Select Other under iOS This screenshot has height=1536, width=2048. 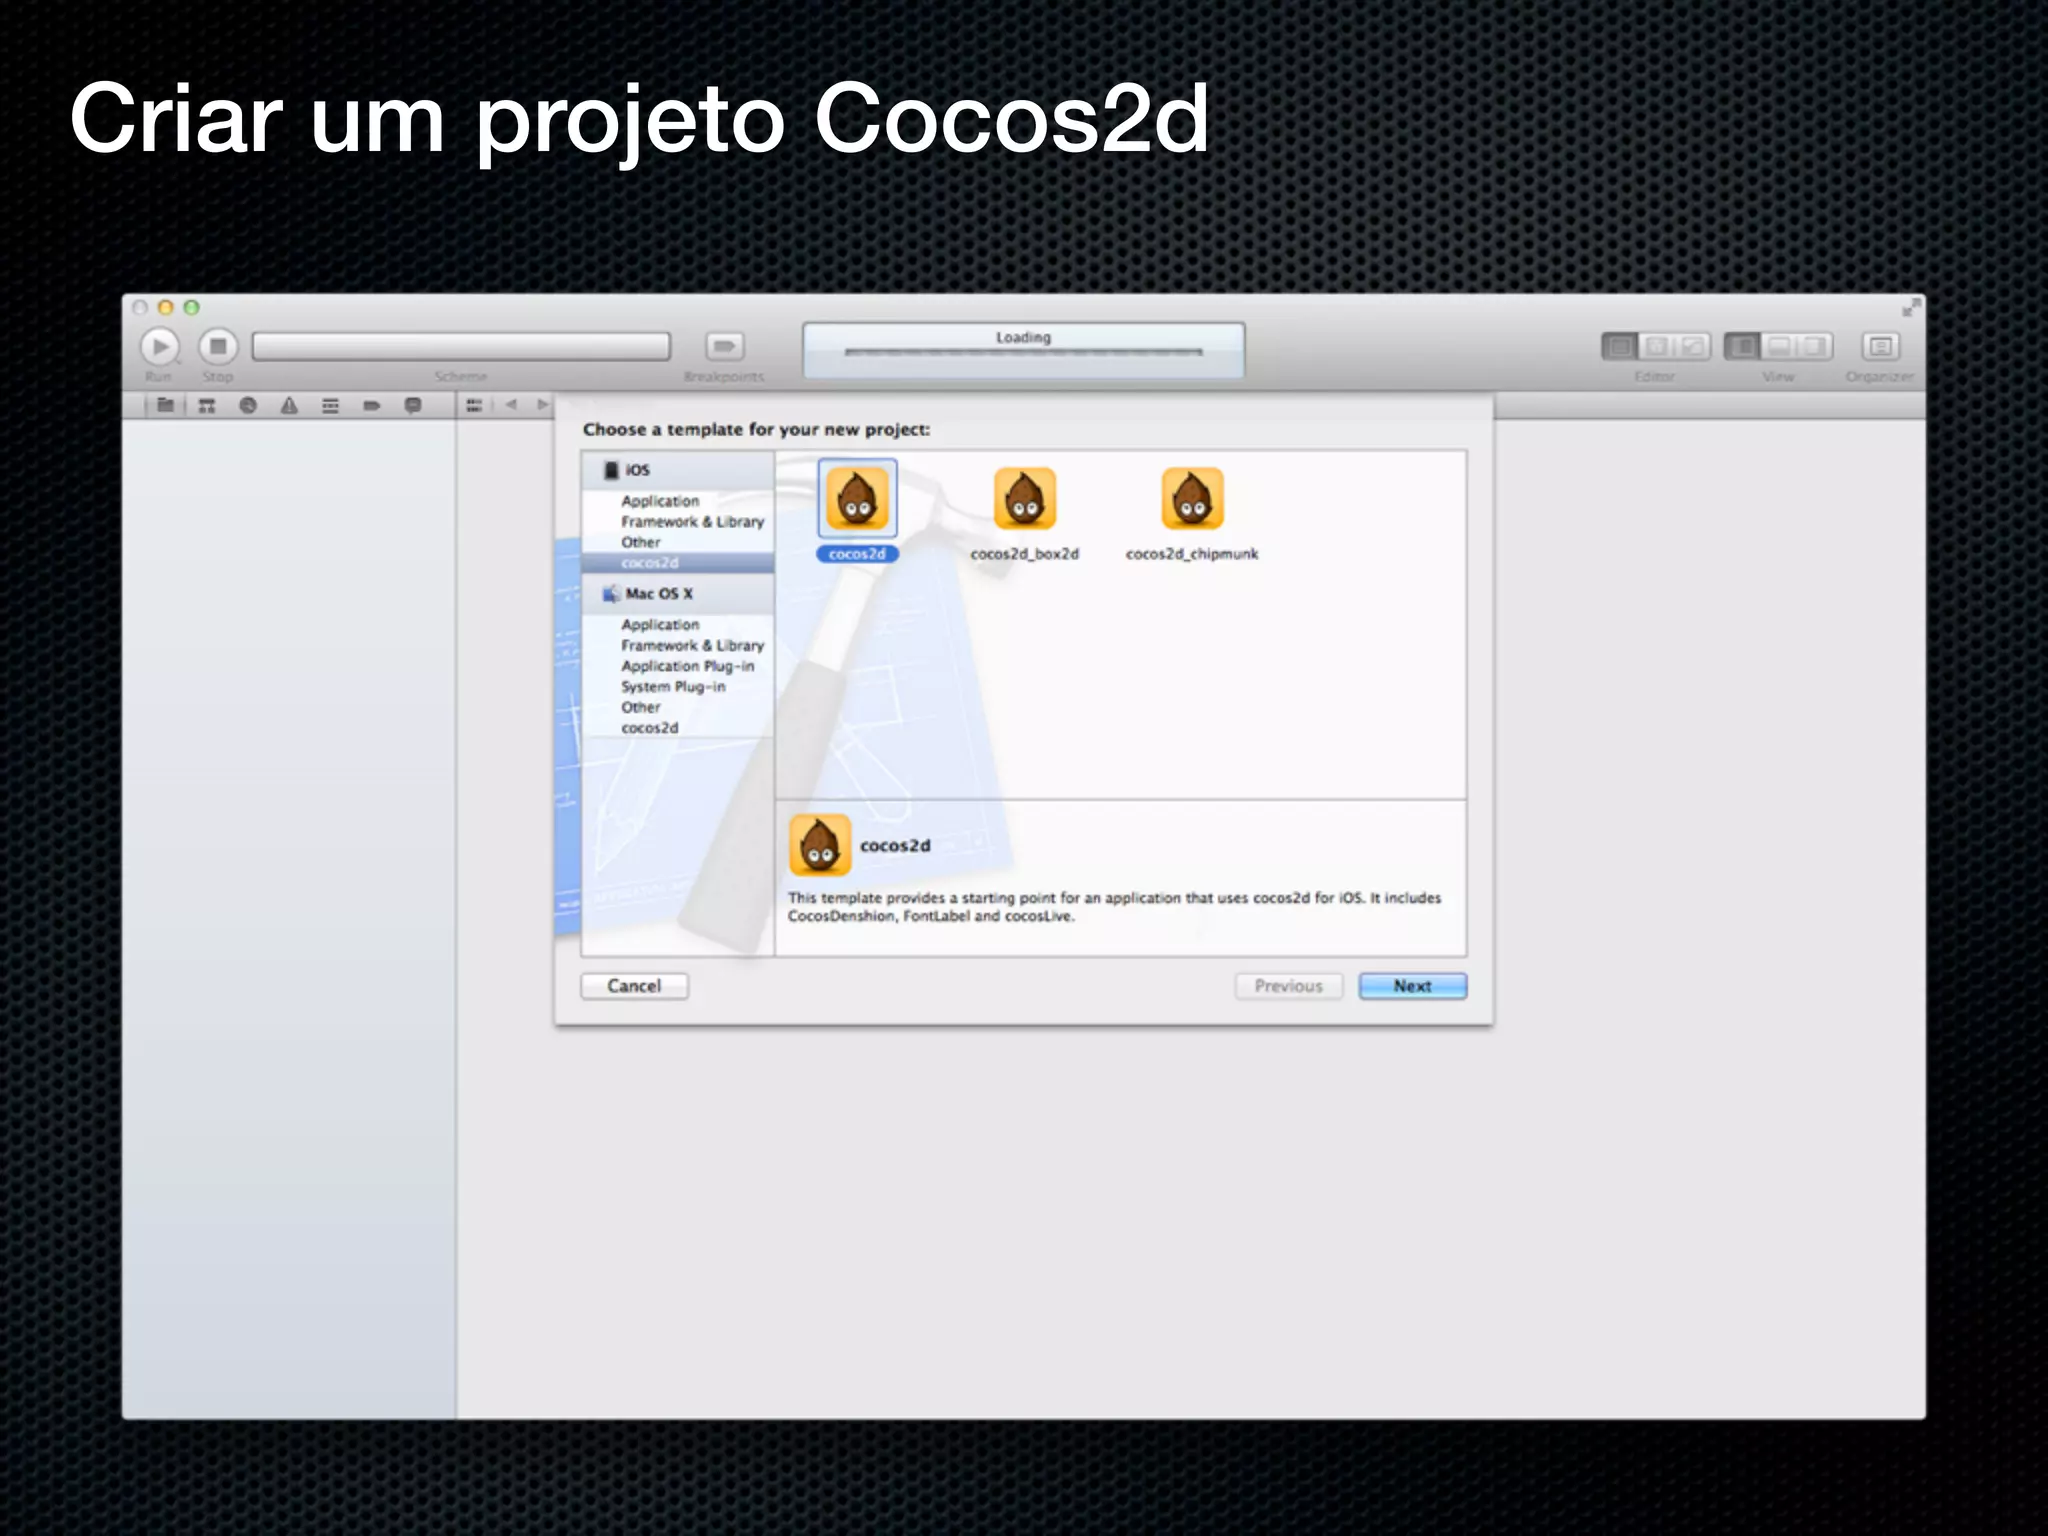pyautogui.click(x=641, y=542)
